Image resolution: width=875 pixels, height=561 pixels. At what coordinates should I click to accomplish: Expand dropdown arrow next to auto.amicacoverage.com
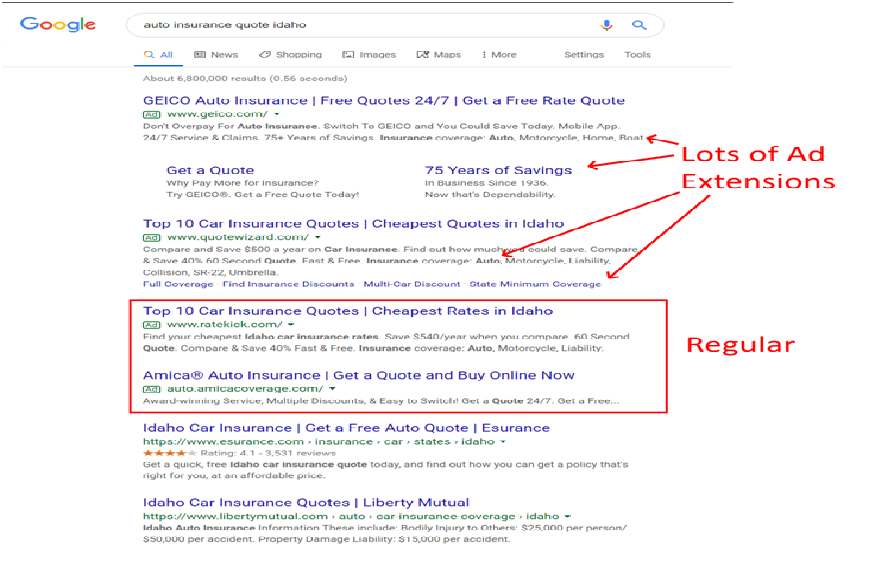point(332,389)
